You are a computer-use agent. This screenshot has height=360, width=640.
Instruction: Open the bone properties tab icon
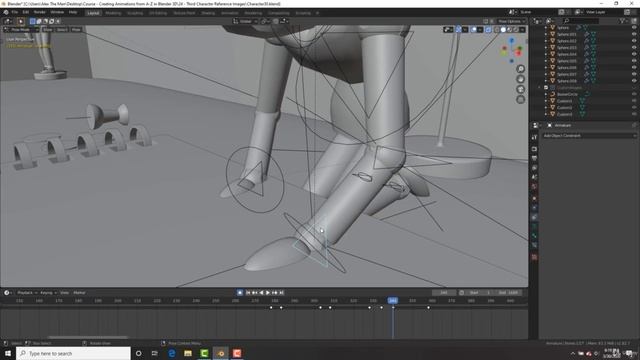(534, 237)
